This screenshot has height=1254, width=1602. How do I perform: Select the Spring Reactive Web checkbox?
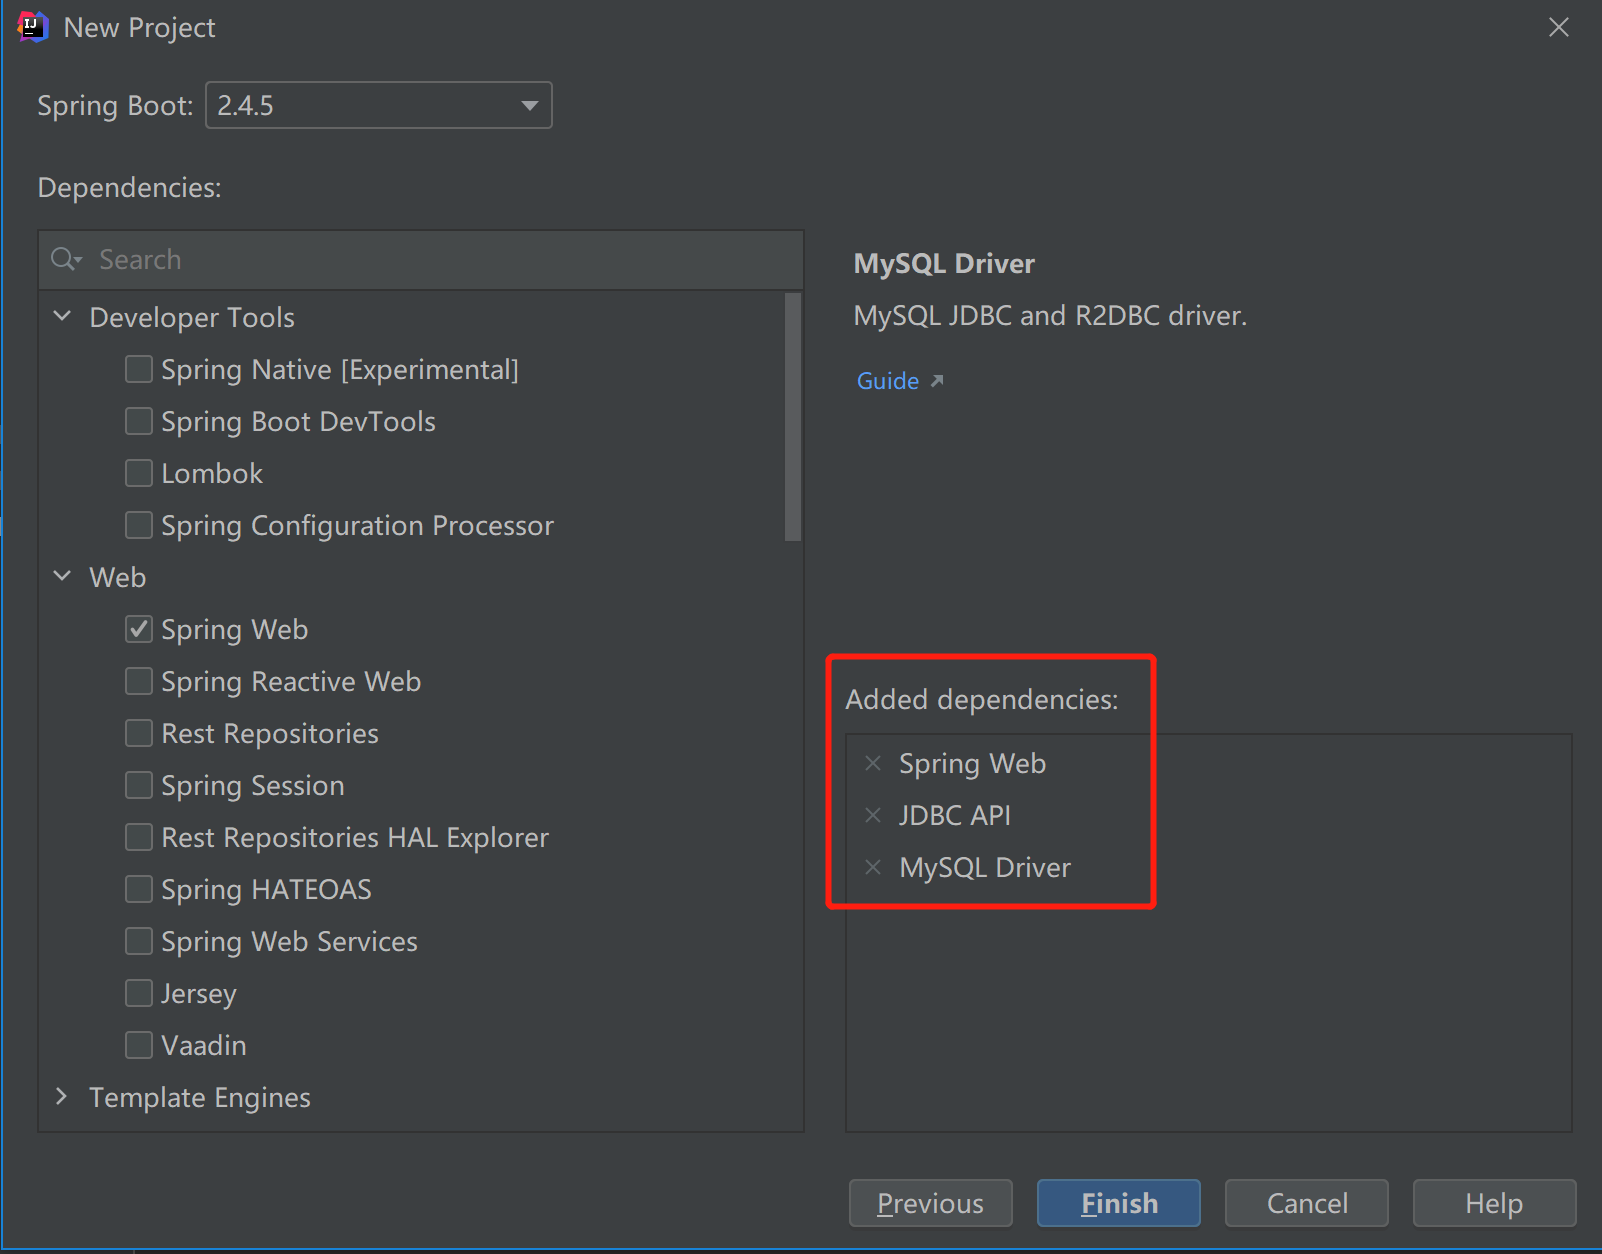coord(139,682)
